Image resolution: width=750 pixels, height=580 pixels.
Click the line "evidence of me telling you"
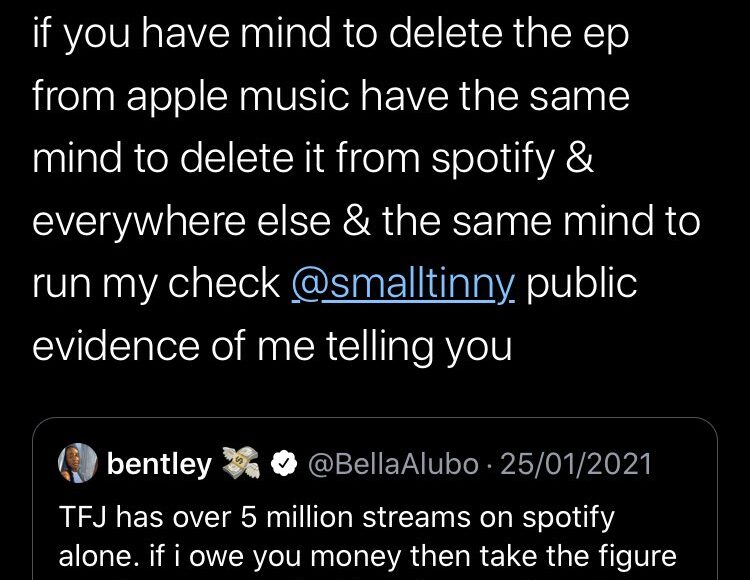pos(271,345)
